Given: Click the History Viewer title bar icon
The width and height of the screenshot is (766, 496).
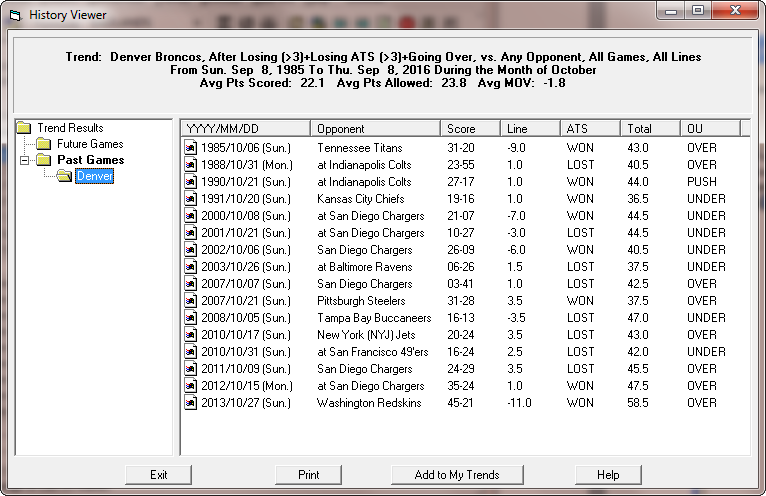Looking at the screenshot, I should tap(16, 15).
